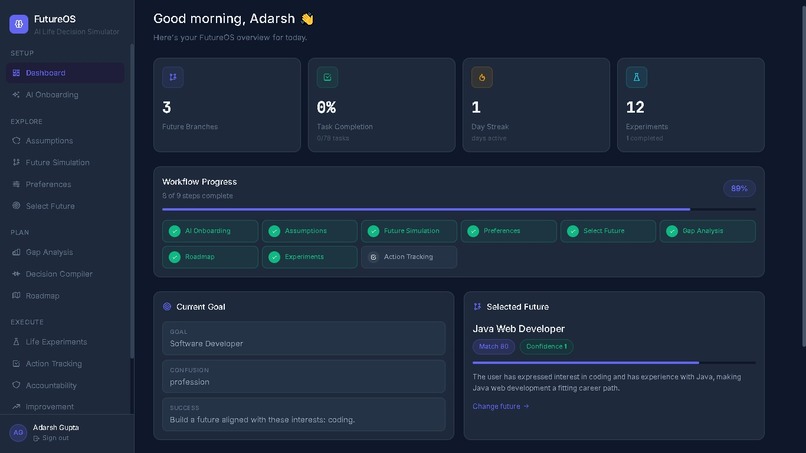Image resolution: width=806 pixels, height=453 pixels.
Task: Click the Dashboard grid icon in sidebar
Action: tap(16, 73)
